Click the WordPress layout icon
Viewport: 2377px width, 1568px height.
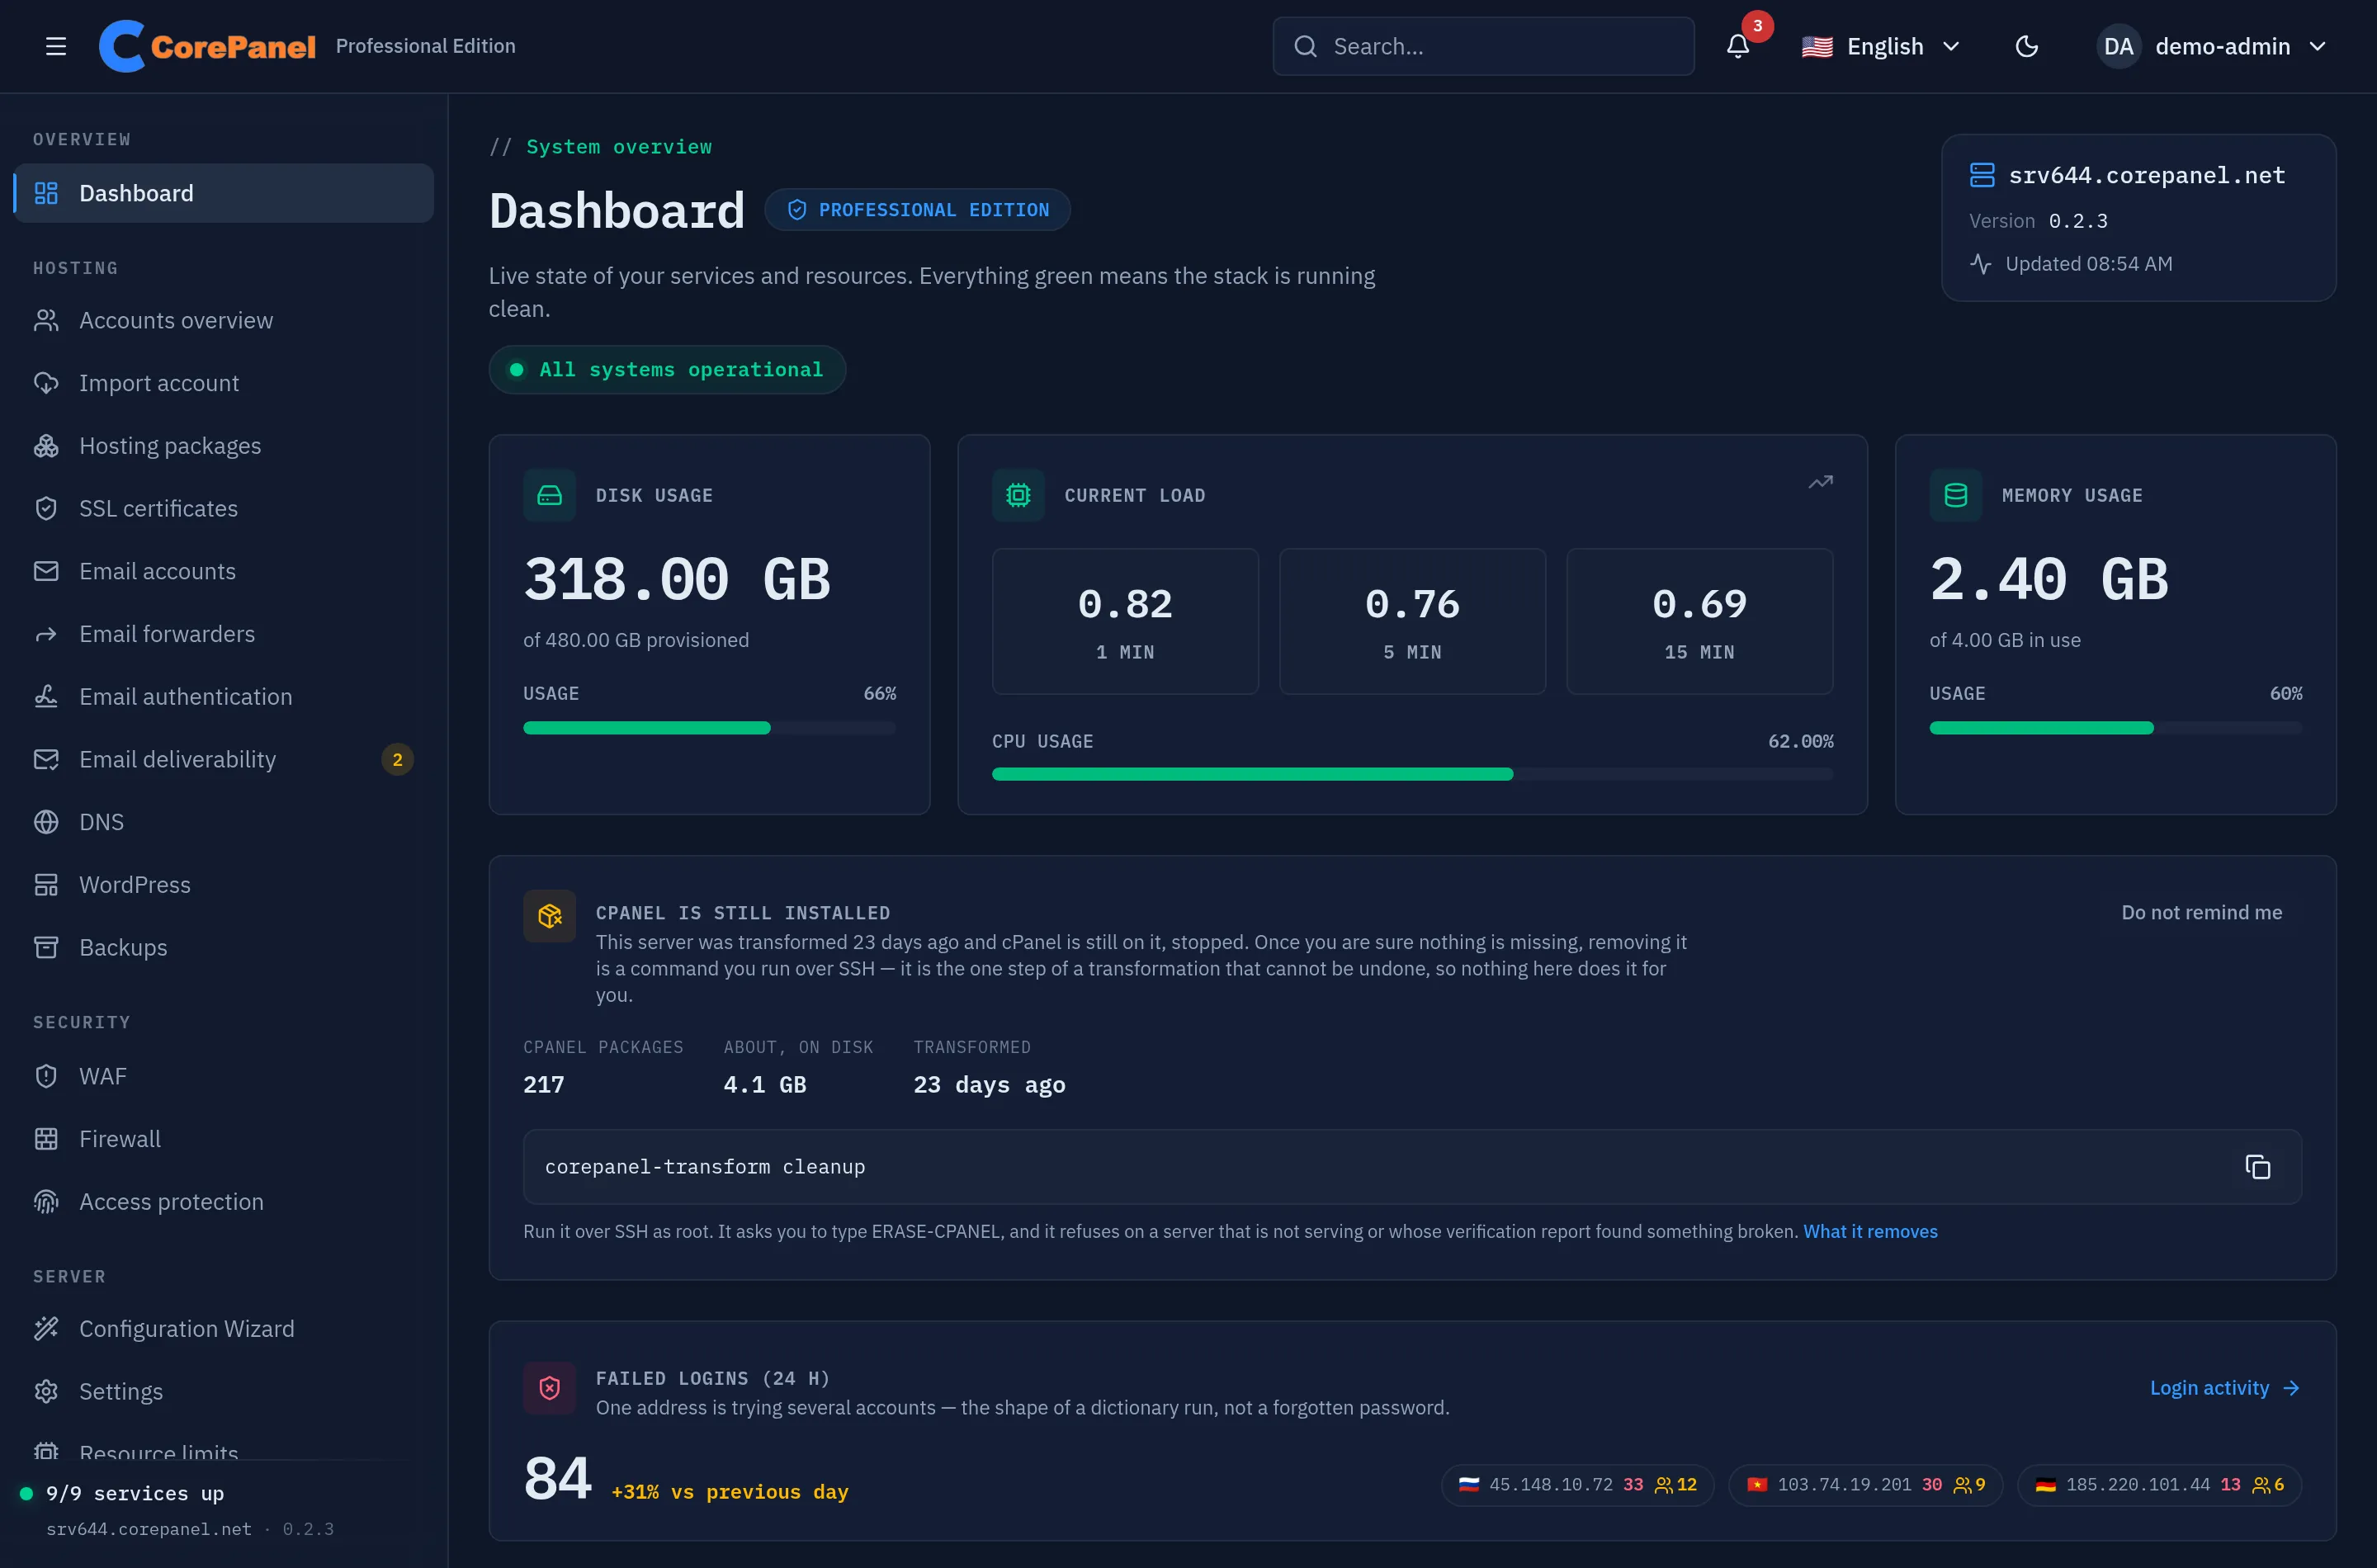pos(46,885)
